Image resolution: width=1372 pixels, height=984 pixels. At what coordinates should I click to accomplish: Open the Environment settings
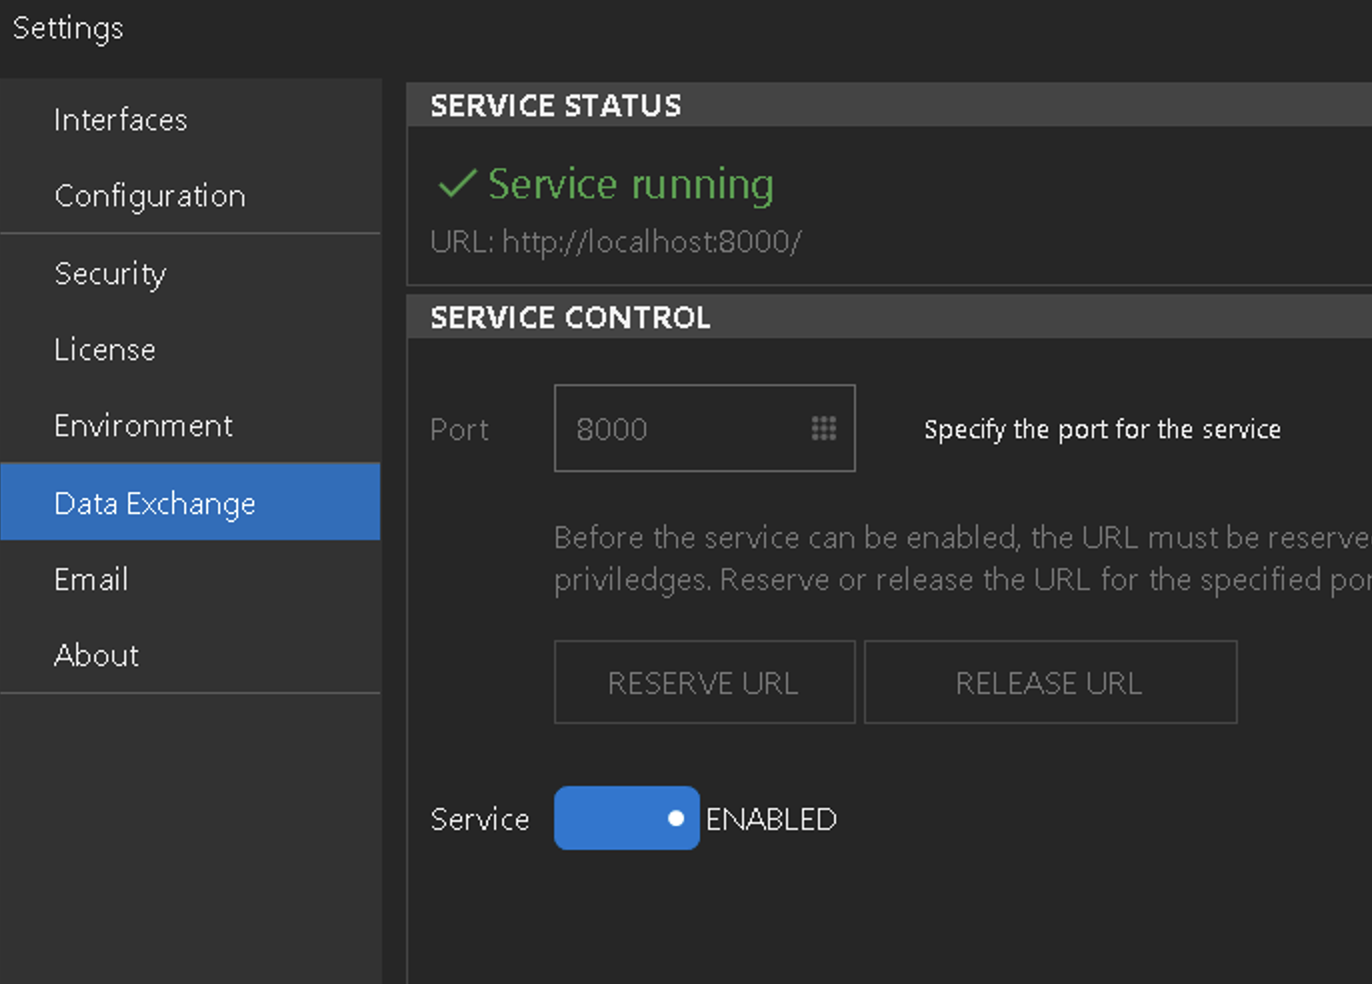[x=190, y=425]
